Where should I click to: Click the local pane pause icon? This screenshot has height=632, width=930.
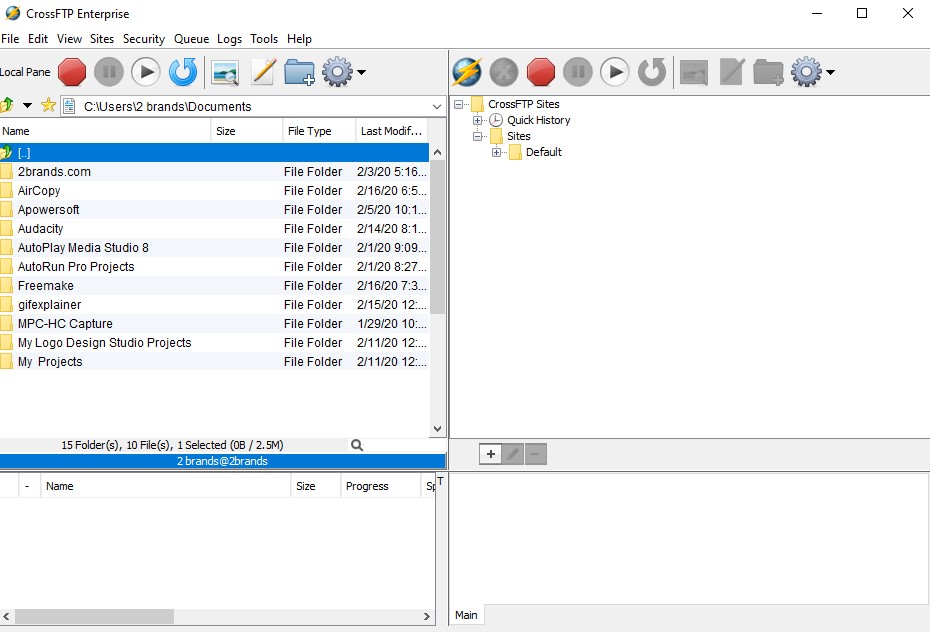109,72
